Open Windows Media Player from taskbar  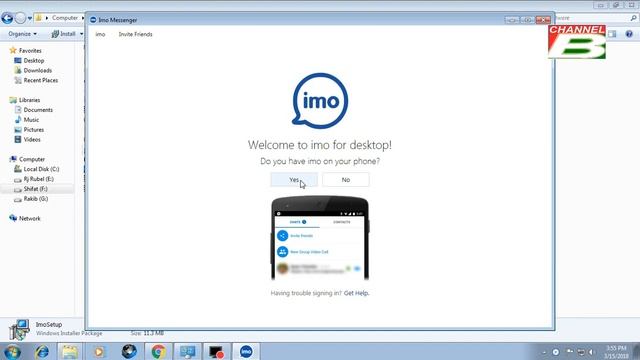pos(99,351)
